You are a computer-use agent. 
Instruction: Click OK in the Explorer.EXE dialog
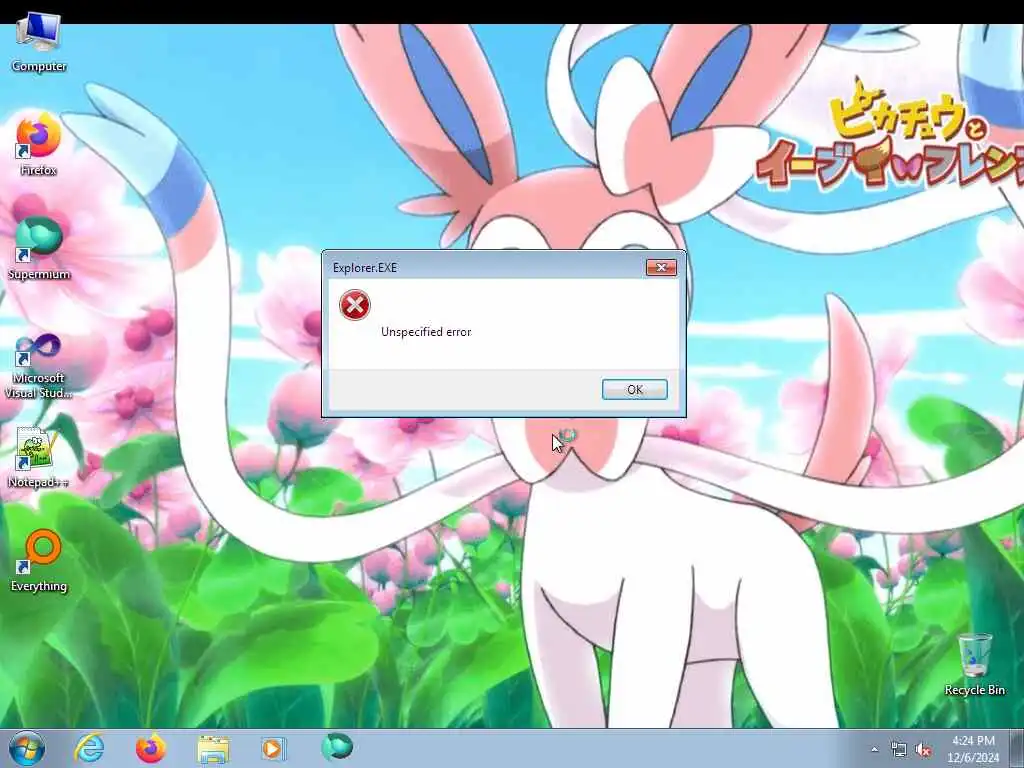[x=634, y=389]
